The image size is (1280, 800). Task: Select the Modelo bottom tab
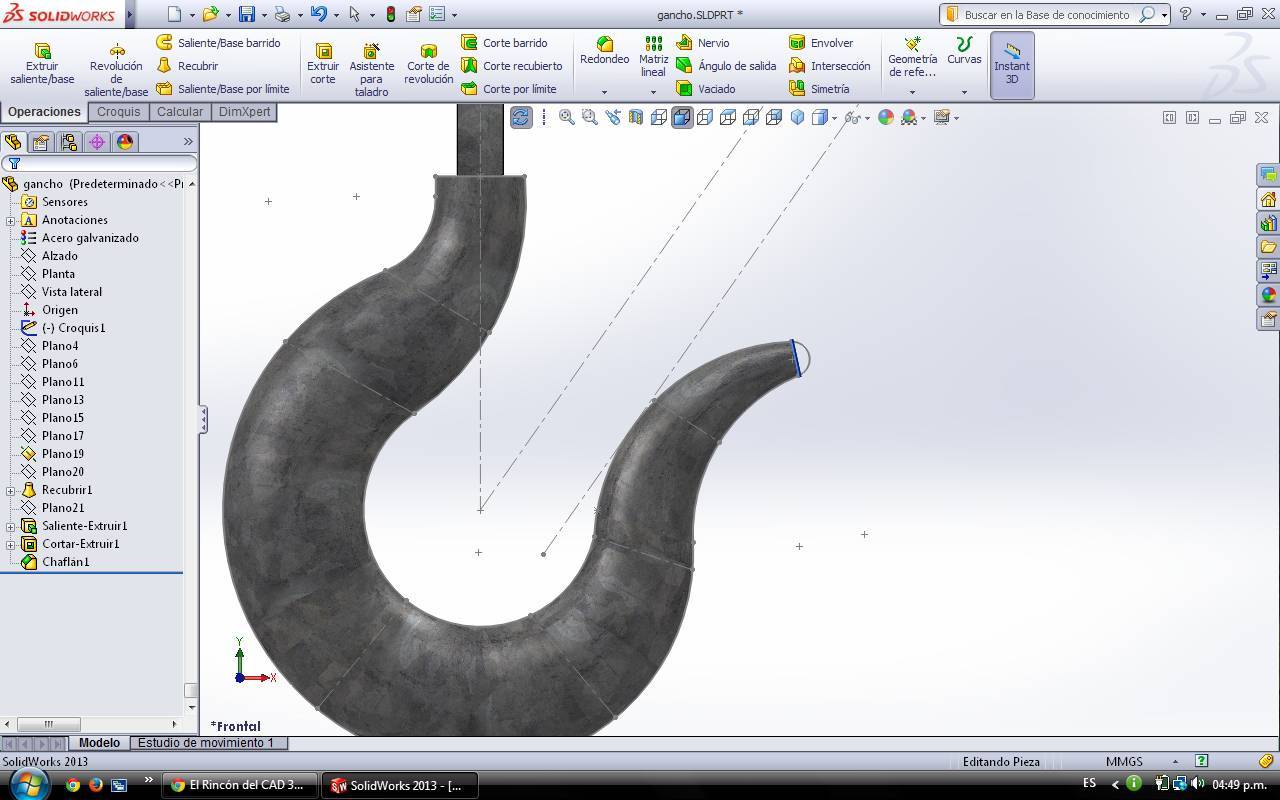point(99,743)
